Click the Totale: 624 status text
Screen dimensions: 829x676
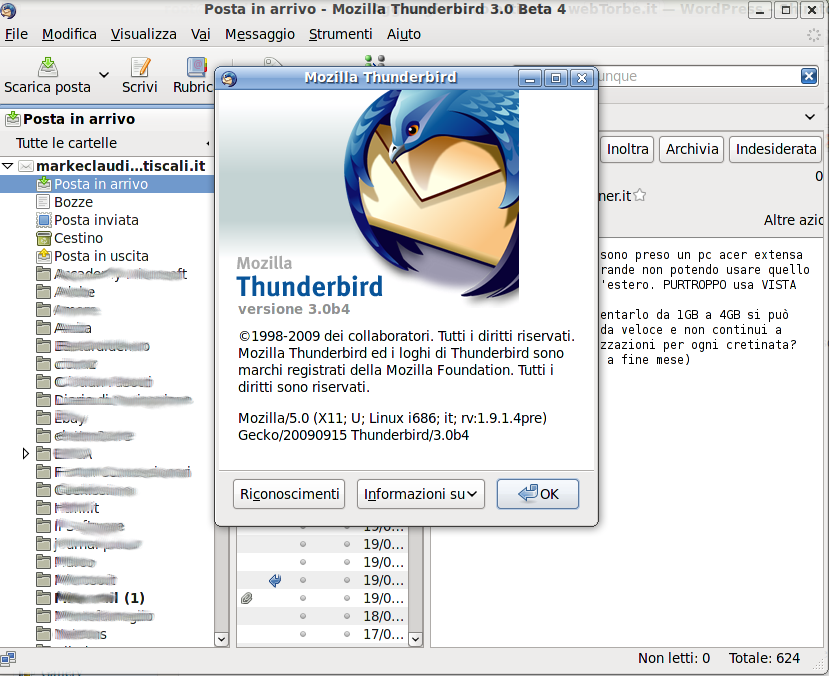[764, 658]
